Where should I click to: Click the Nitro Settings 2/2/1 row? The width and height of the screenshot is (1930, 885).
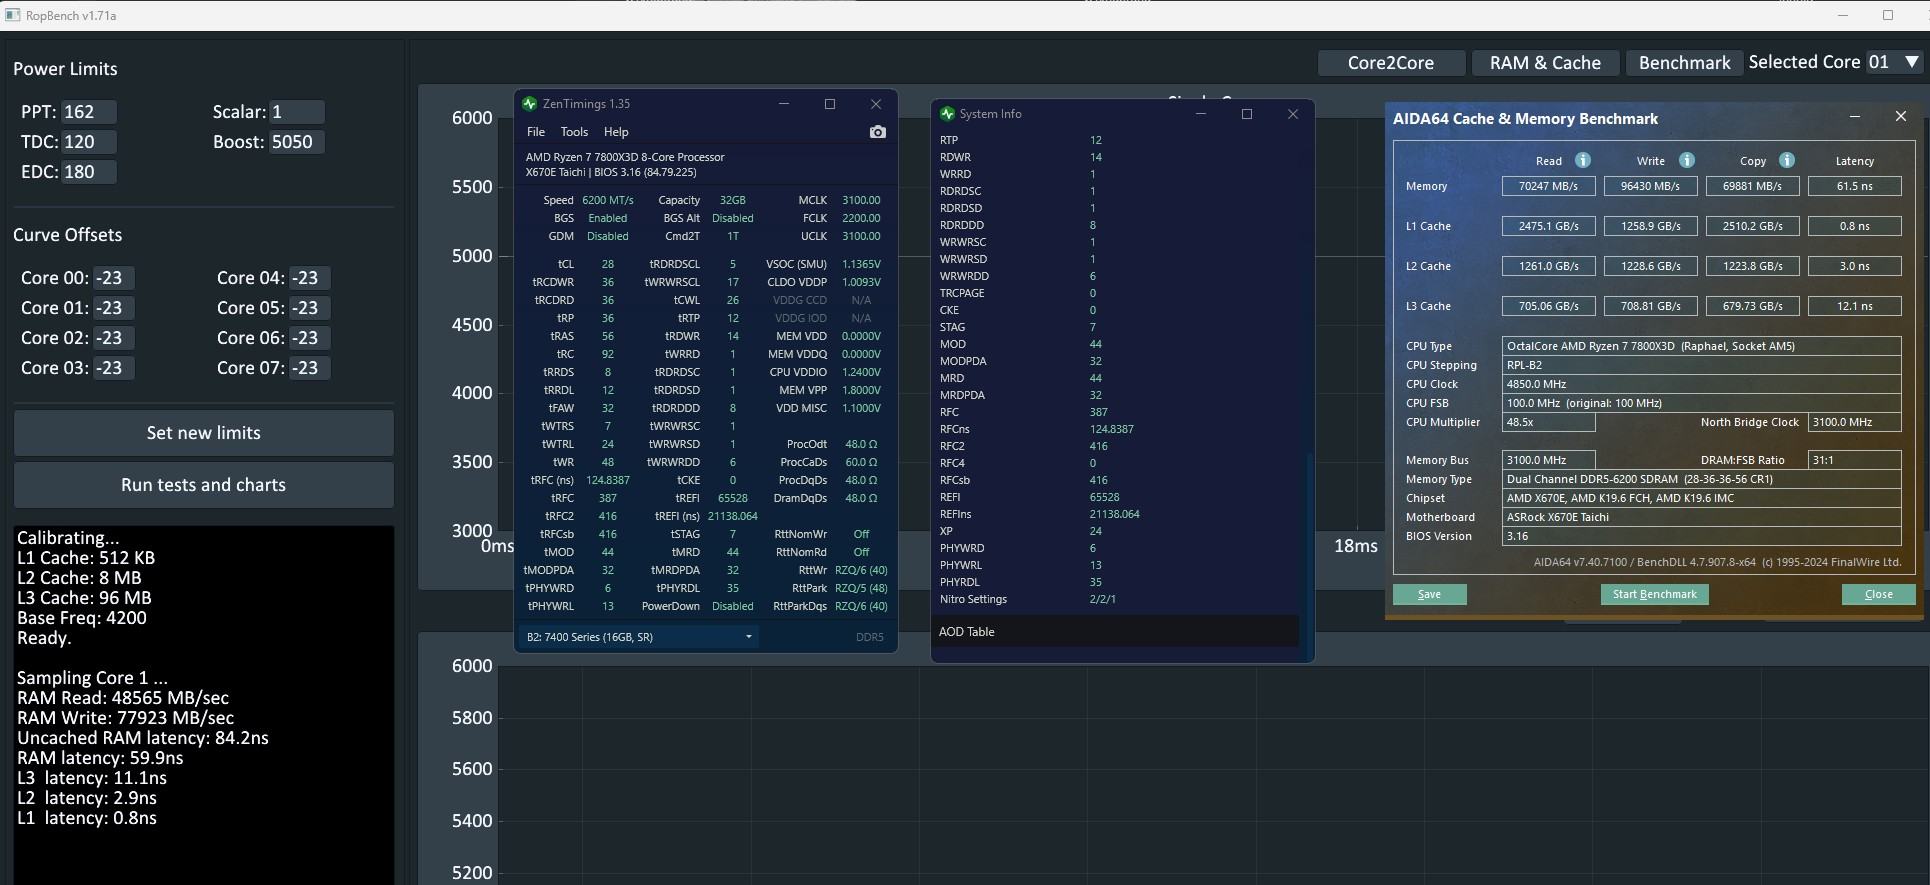1115,599
